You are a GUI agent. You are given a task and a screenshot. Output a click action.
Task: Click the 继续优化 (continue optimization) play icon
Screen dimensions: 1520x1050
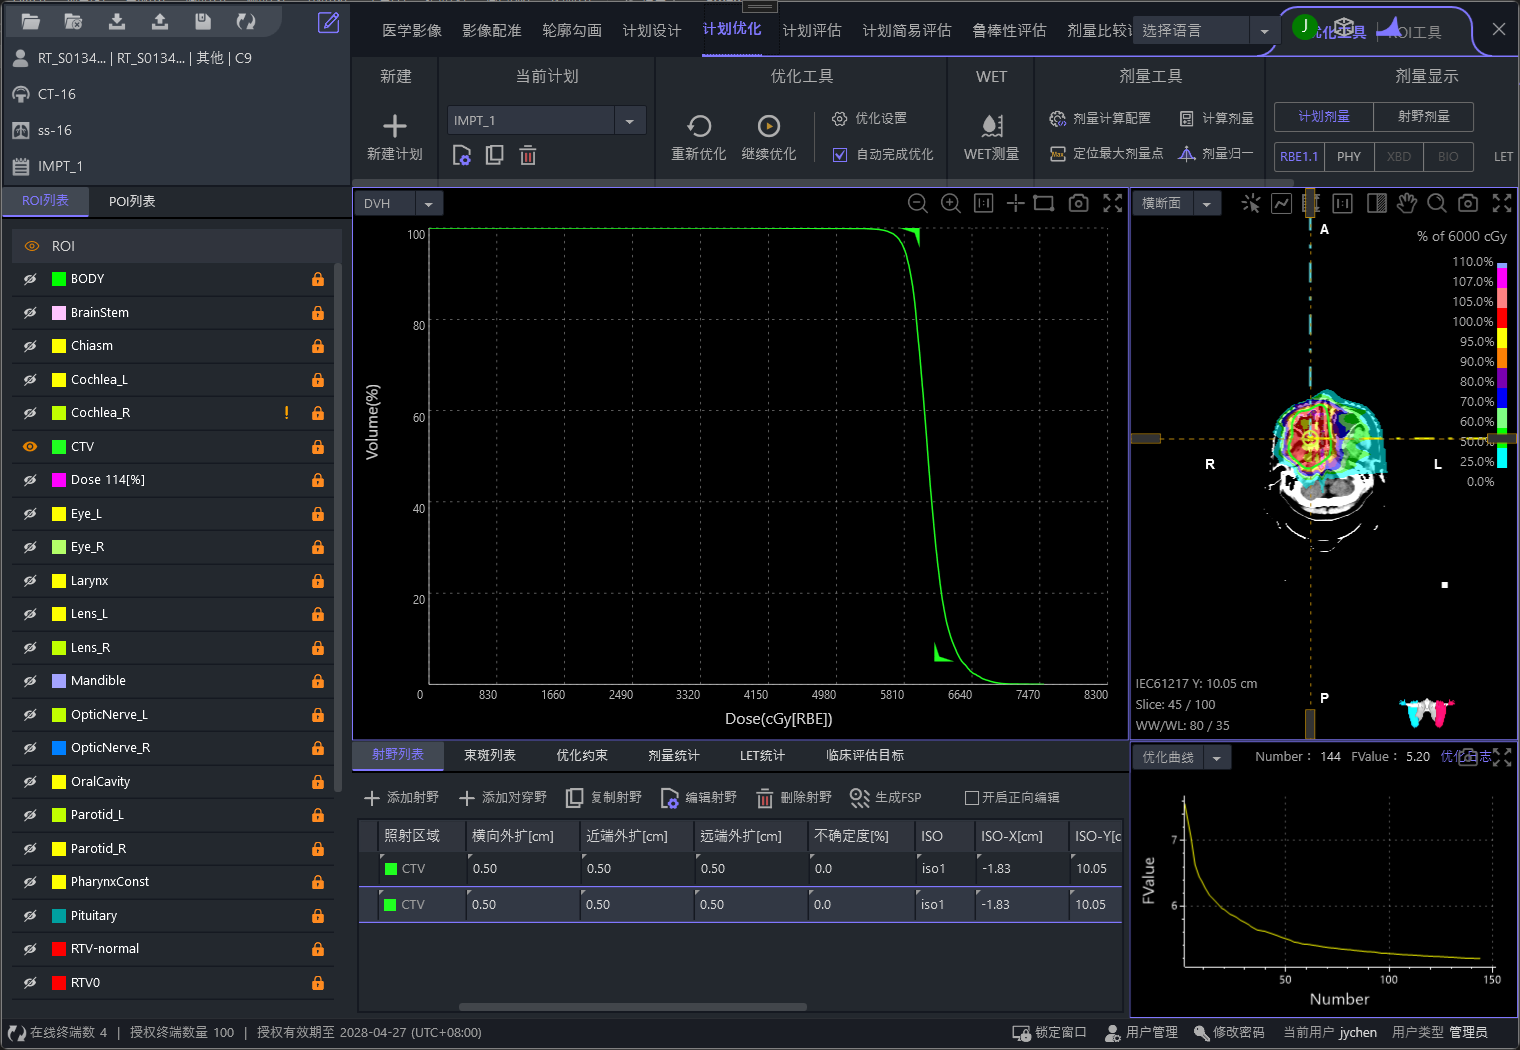click(768, 126)
